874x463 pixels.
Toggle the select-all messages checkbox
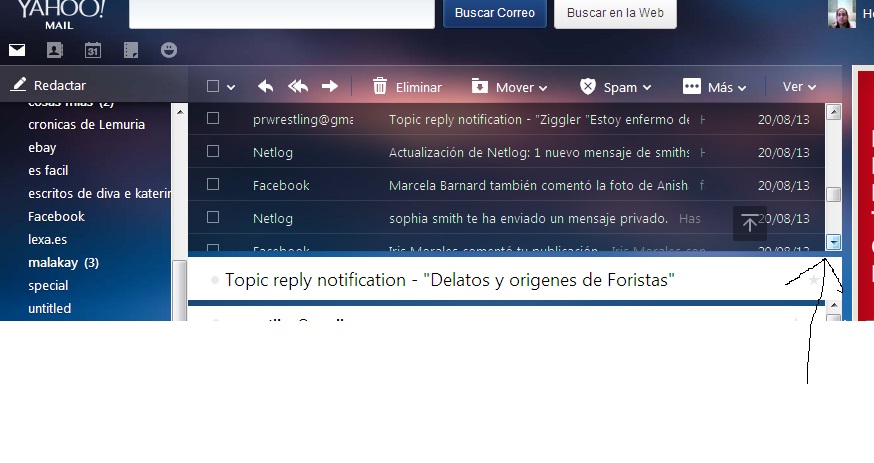(213, 86)
